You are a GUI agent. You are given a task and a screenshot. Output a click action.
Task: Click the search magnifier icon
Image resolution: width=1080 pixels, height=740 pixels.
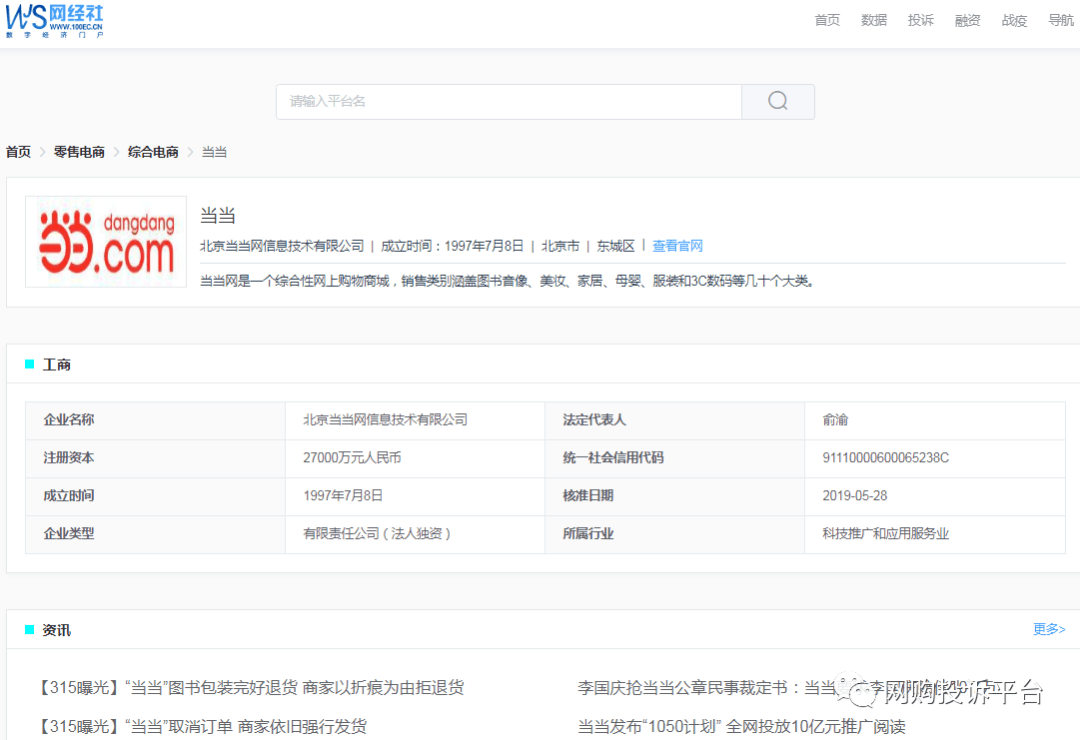pos(777,101)
